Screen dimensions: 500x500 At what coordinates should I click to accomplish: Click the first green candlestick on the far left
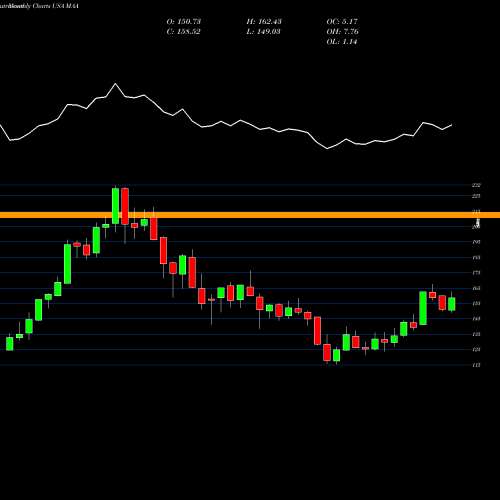coord(10,343)
